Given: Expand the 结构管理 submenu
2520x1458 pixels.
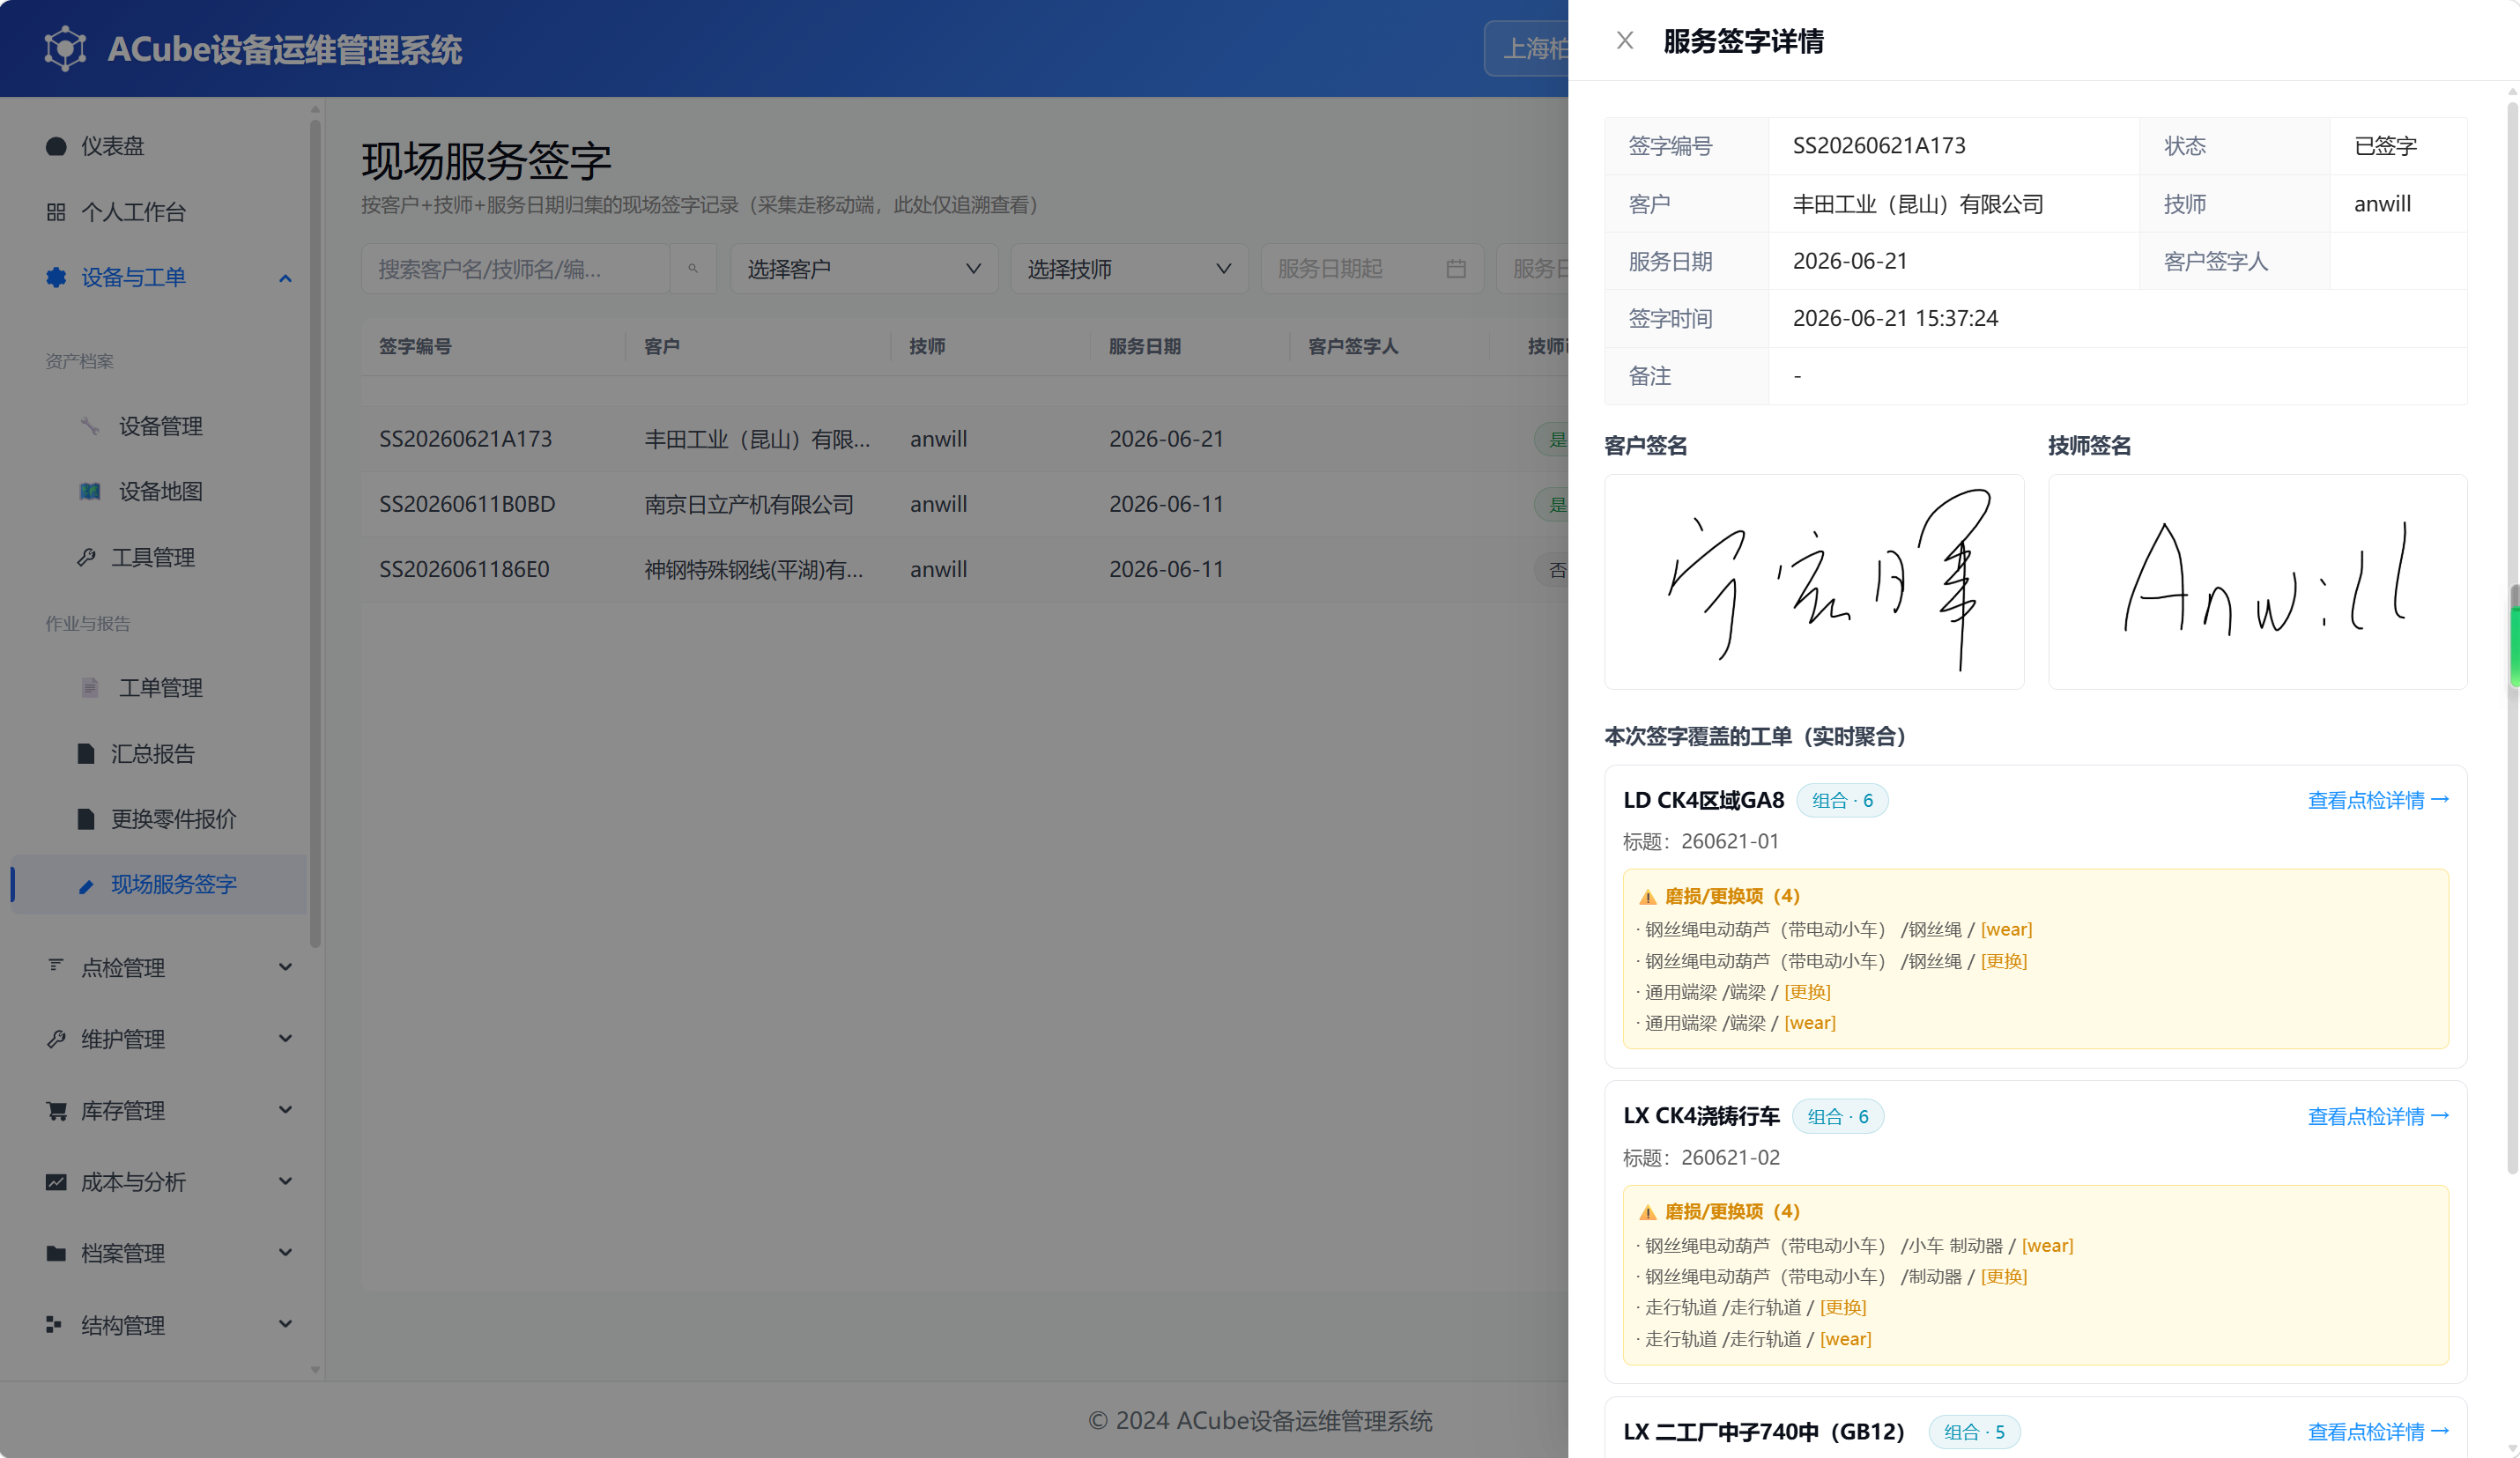Looking at the screenshot, I should pos(285,1324).
